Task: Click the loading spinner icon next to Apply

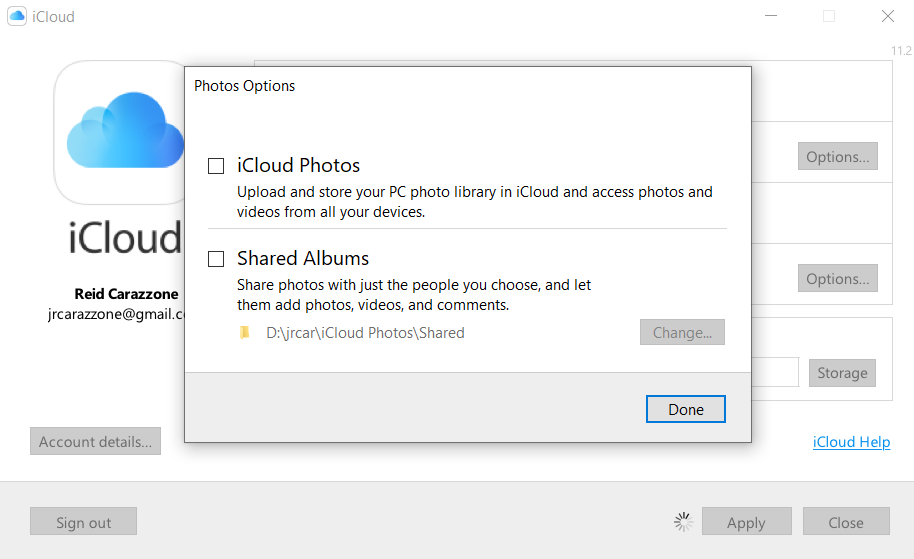Action: point(684,521)
